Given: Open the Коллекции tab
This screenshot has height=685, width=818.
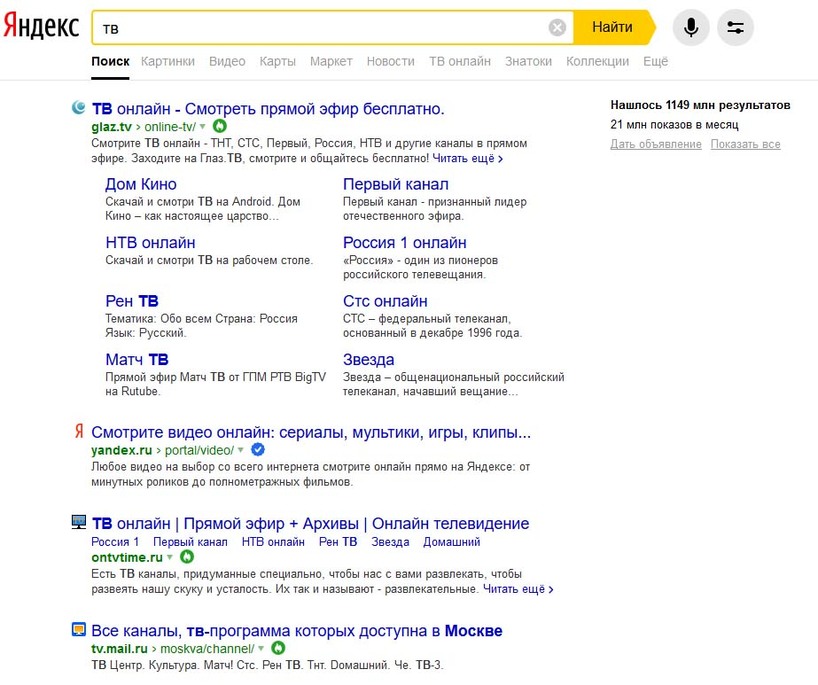Looking at the screenshot, I should 597,62.
